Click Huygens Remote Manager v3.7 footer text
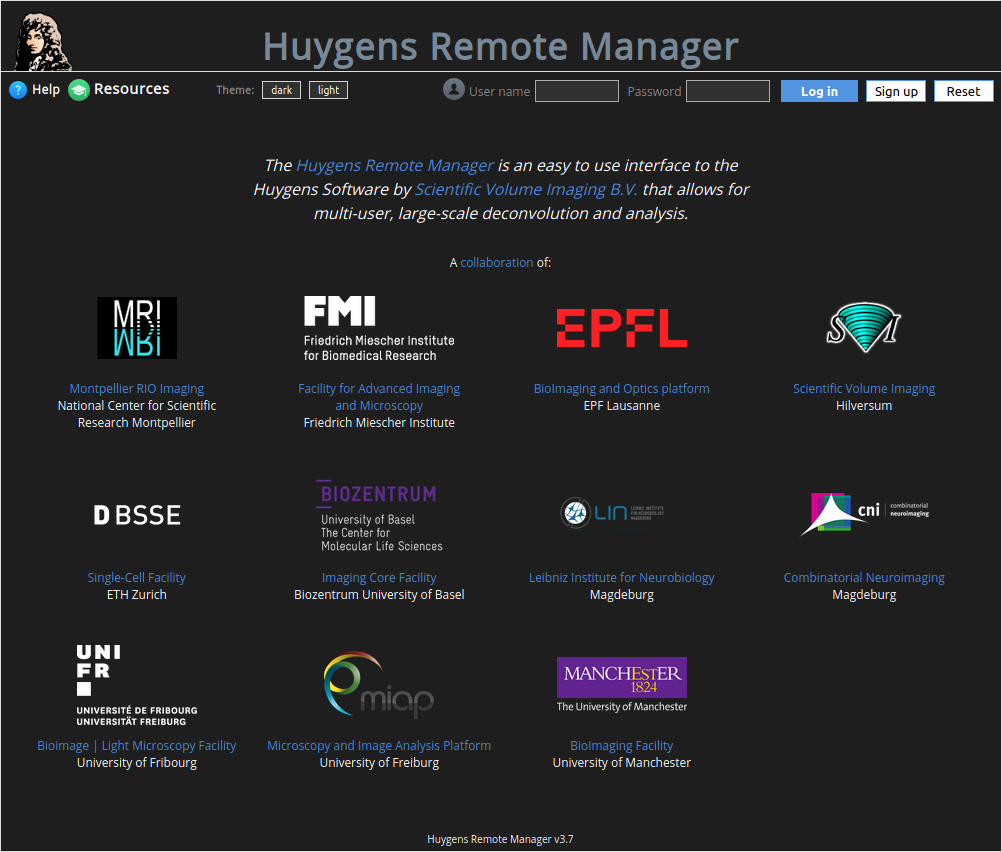1002x852 pixels. [500, 839]
